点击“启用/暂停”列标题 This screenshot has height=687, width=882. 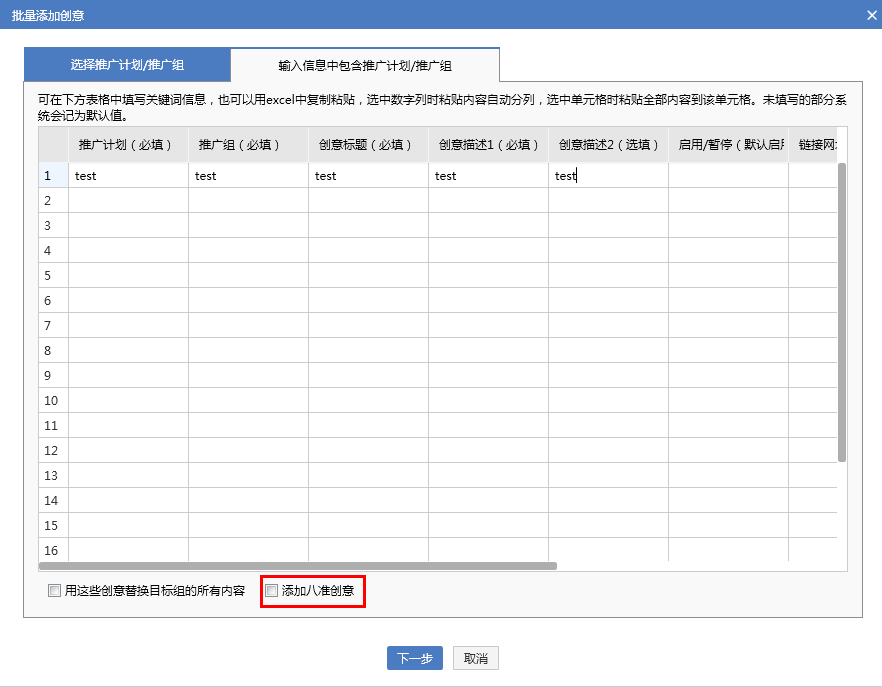[x=727, y=144]
